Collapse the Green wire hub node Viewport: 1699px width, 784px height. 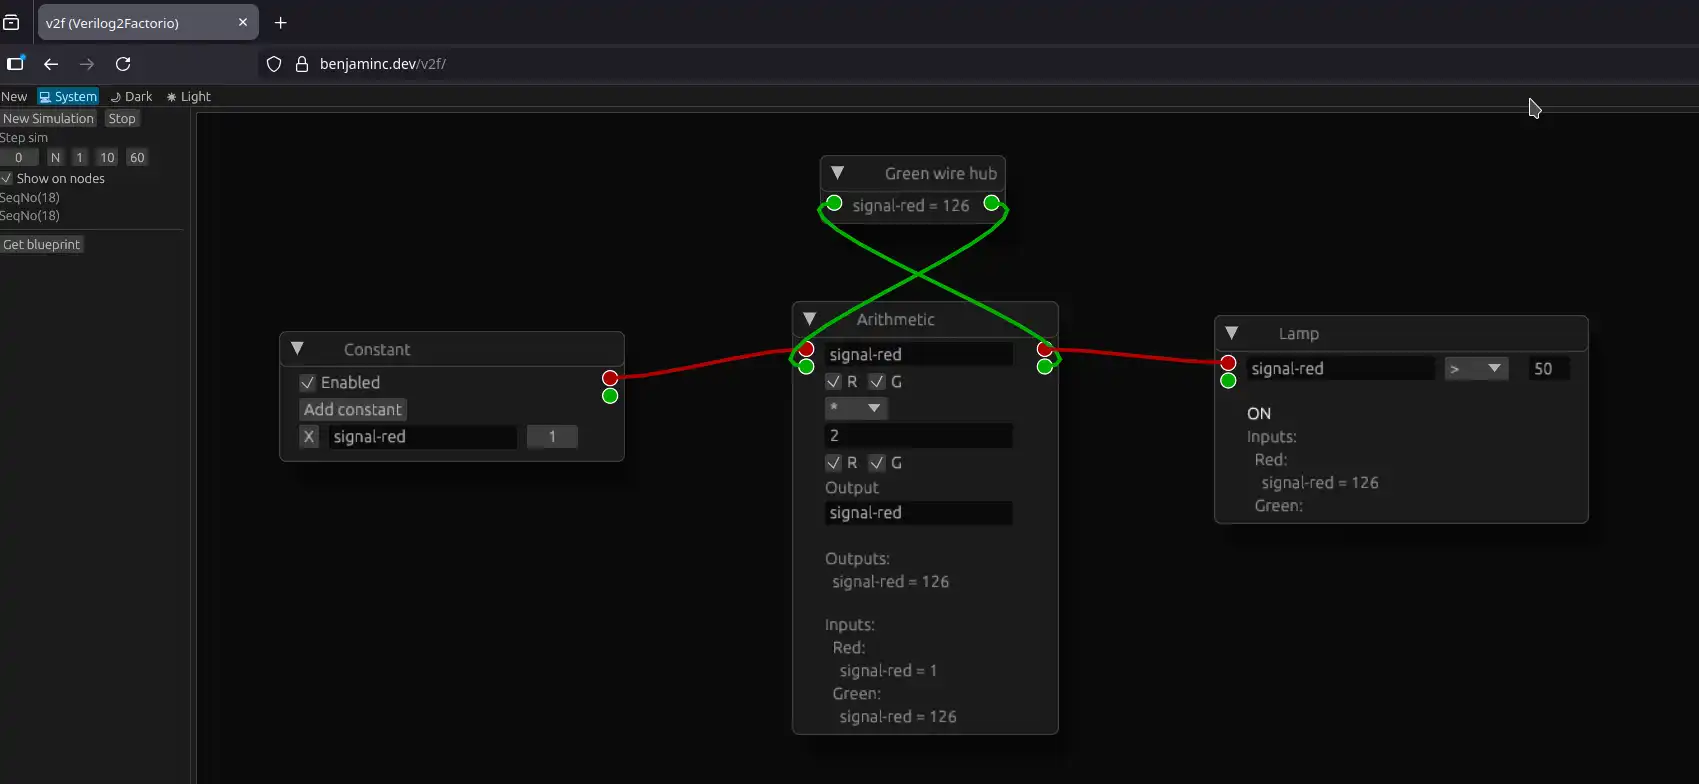(838, 173)
